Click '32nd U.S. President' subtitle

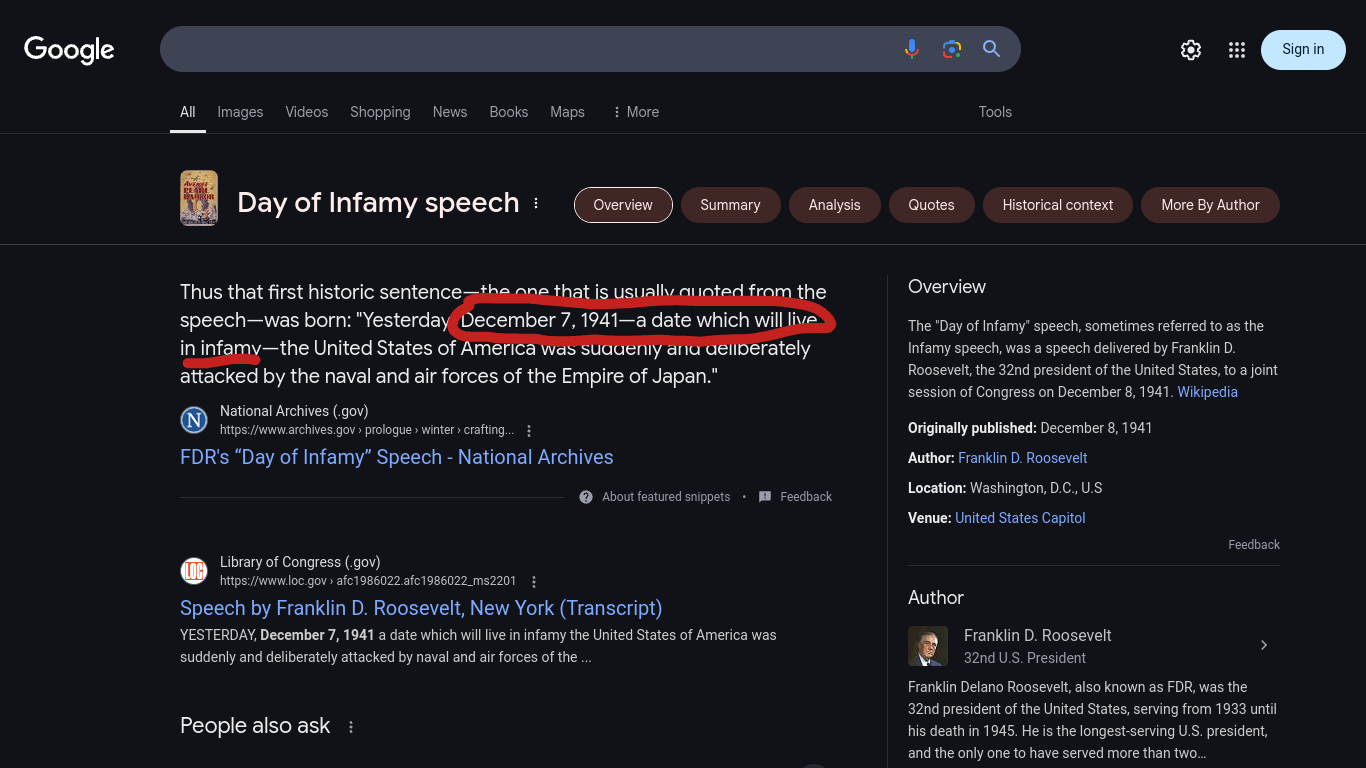point(1025,658)
